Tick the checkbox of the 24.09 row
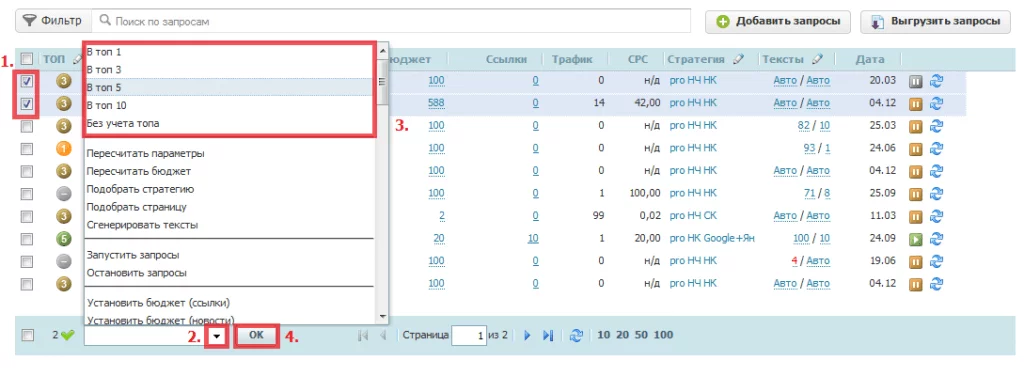 pyautogui.click(x=26, y=239)
